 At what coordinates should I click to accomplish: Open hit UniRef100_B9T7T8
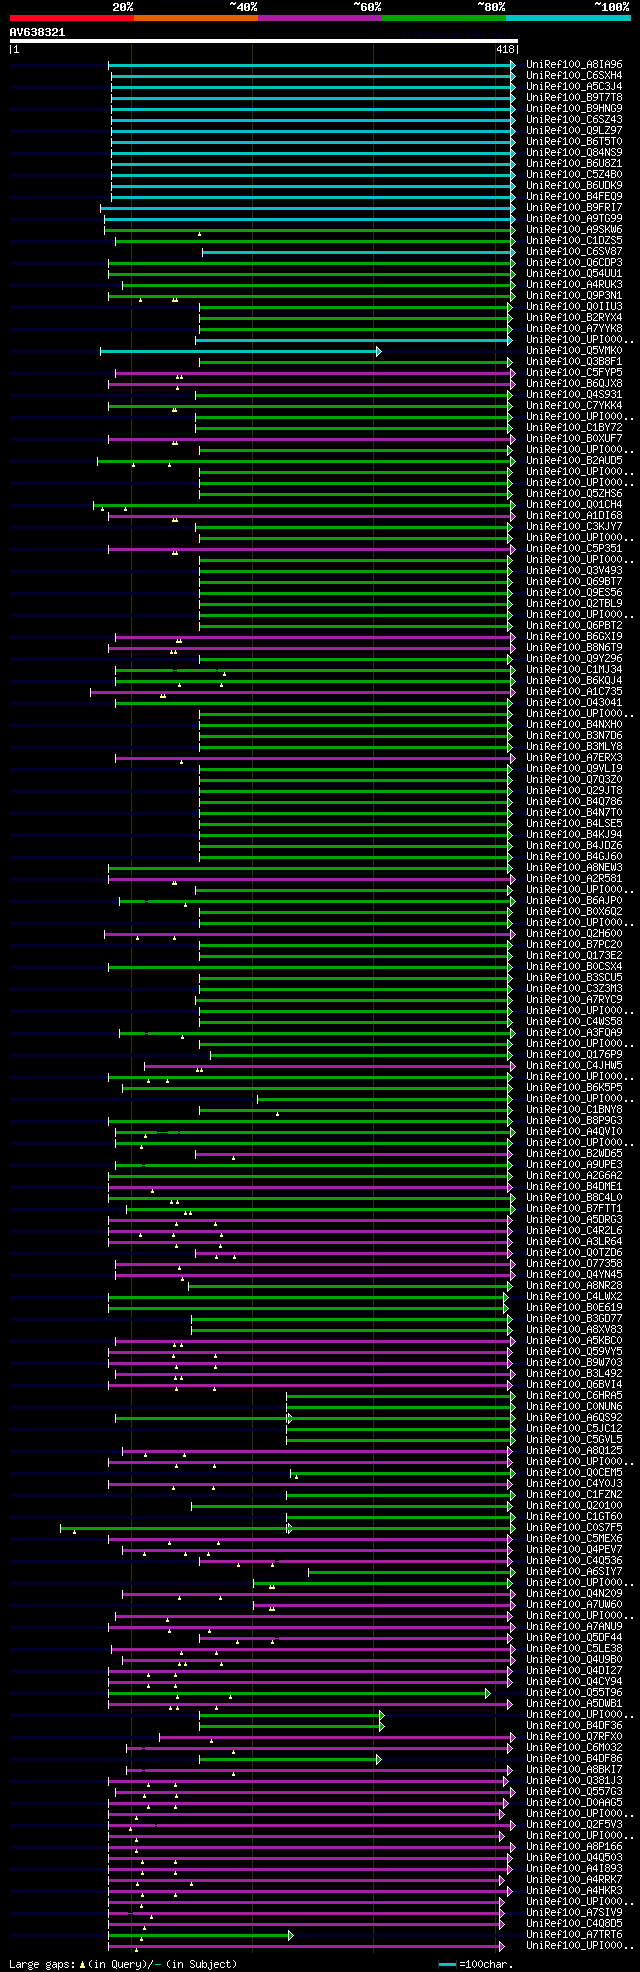coord(574,97)
